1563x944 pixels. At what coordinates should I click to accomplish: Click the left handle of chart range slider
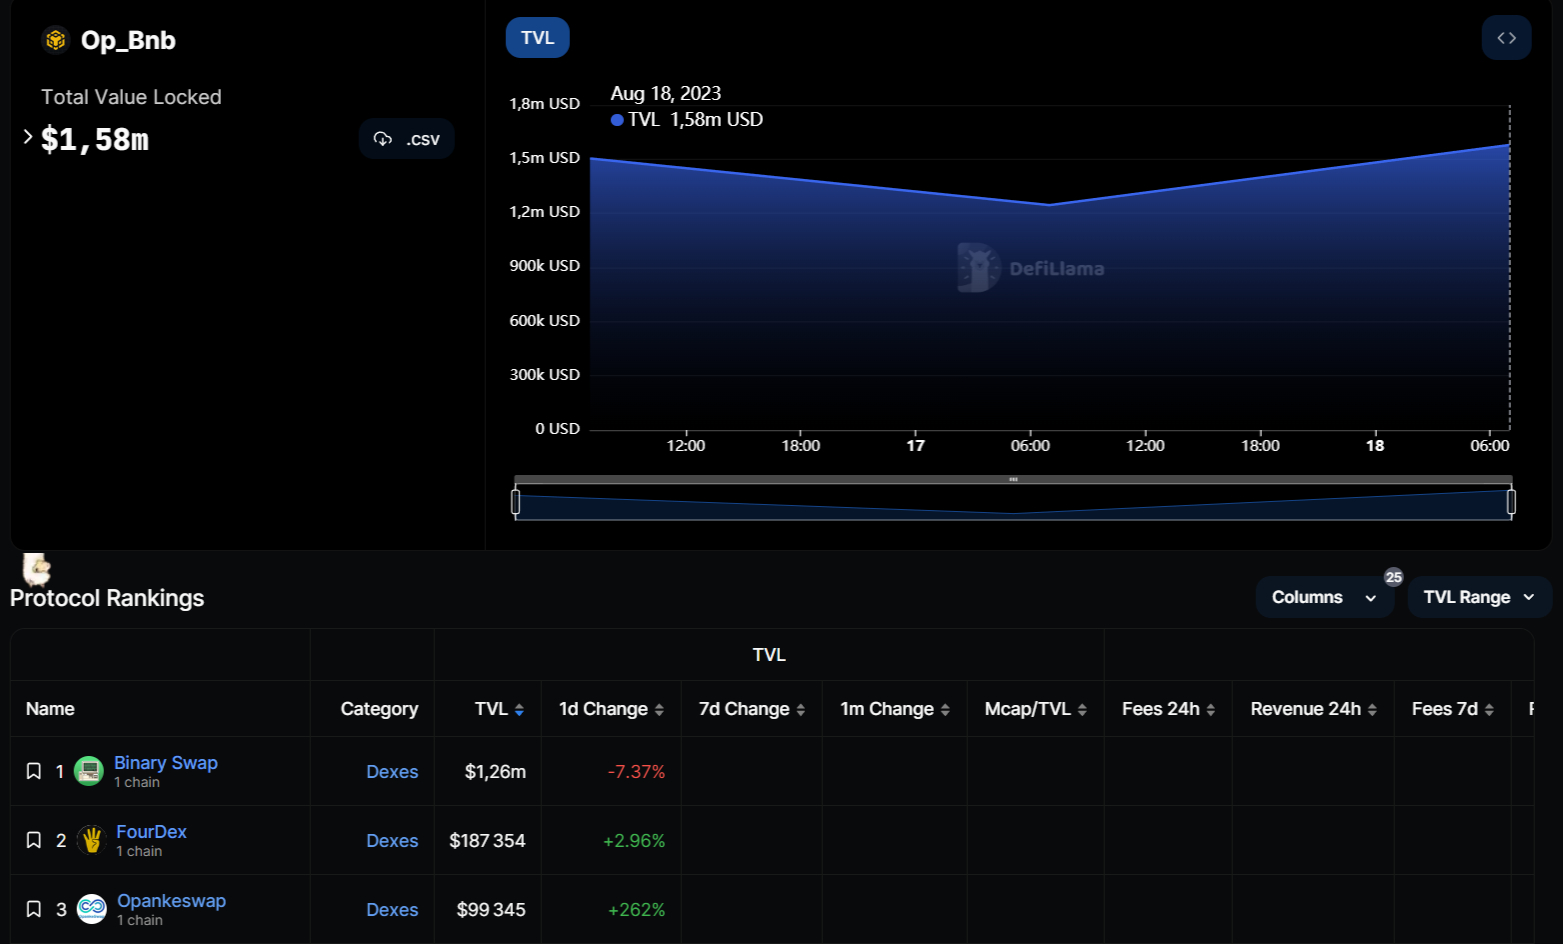(x=516, y=501)
